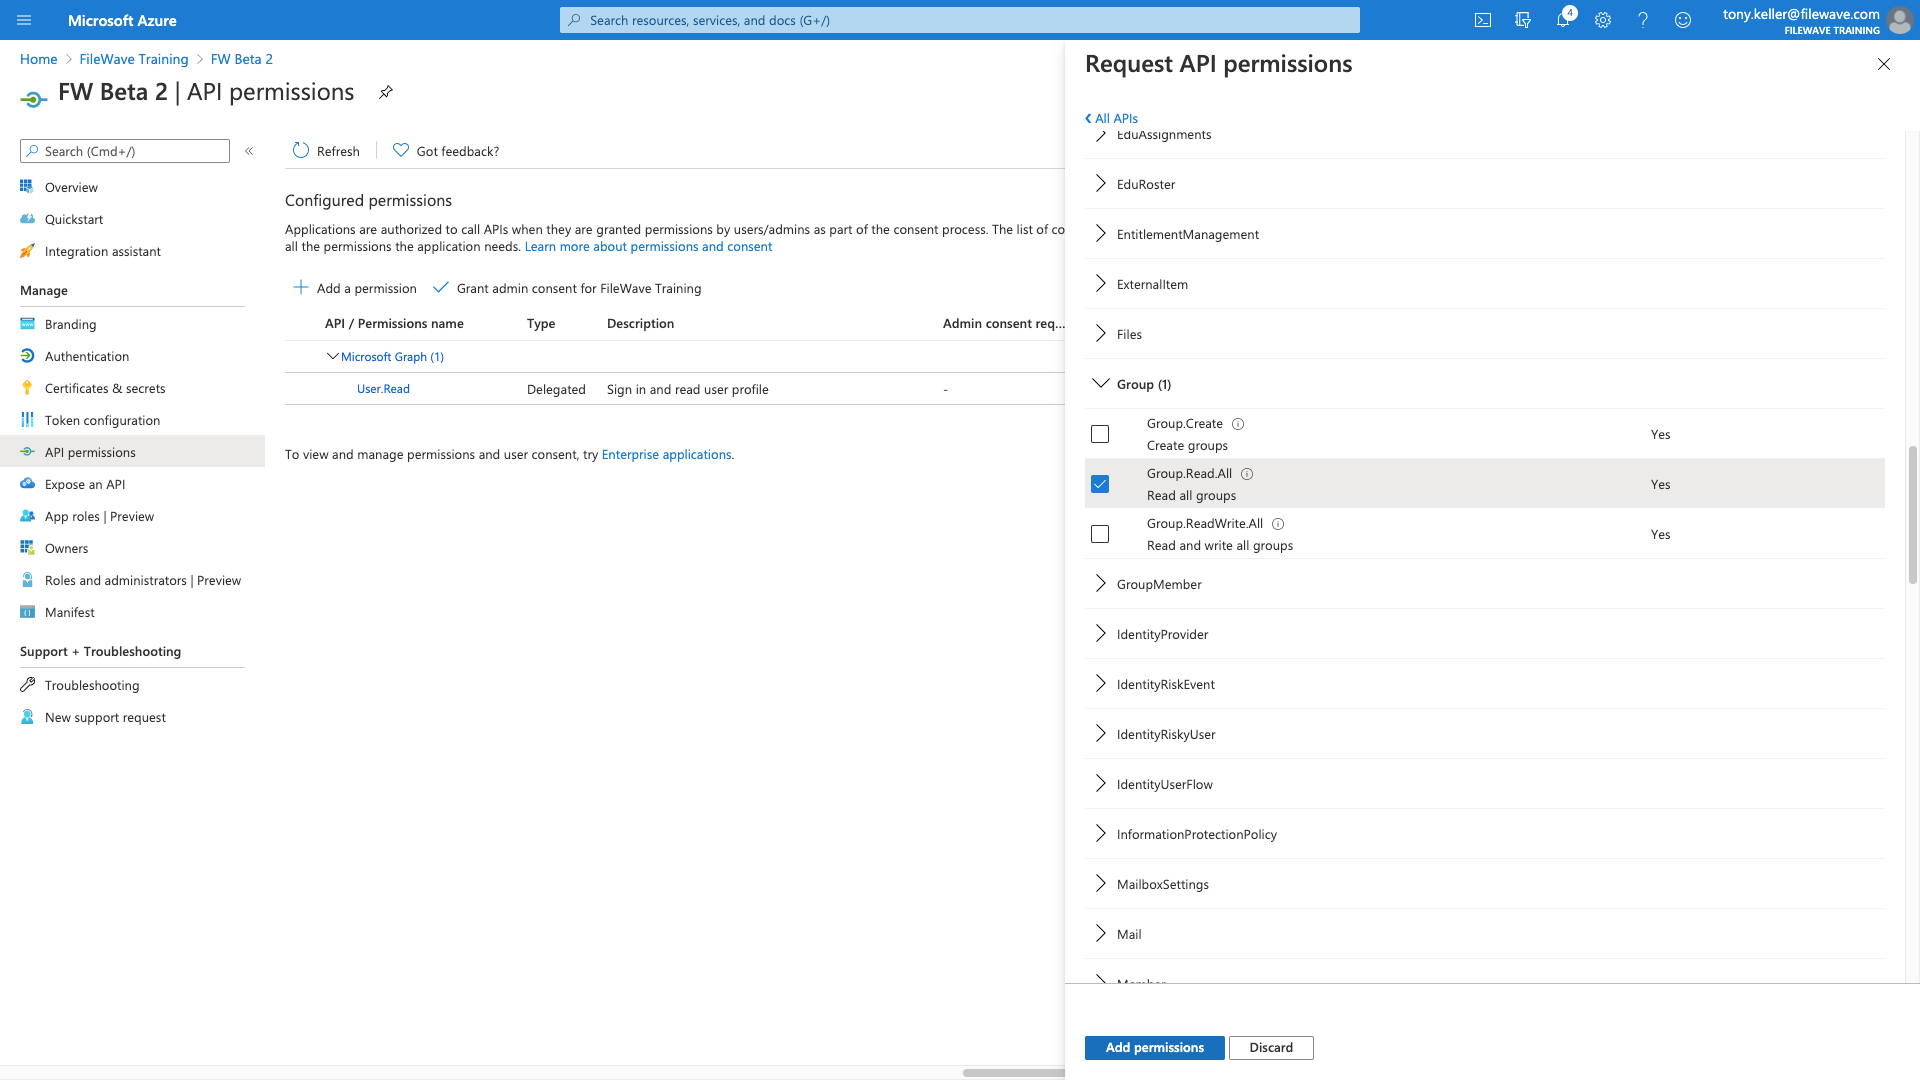Click the FW Beta 2 app logo icon

coord(33,98)
